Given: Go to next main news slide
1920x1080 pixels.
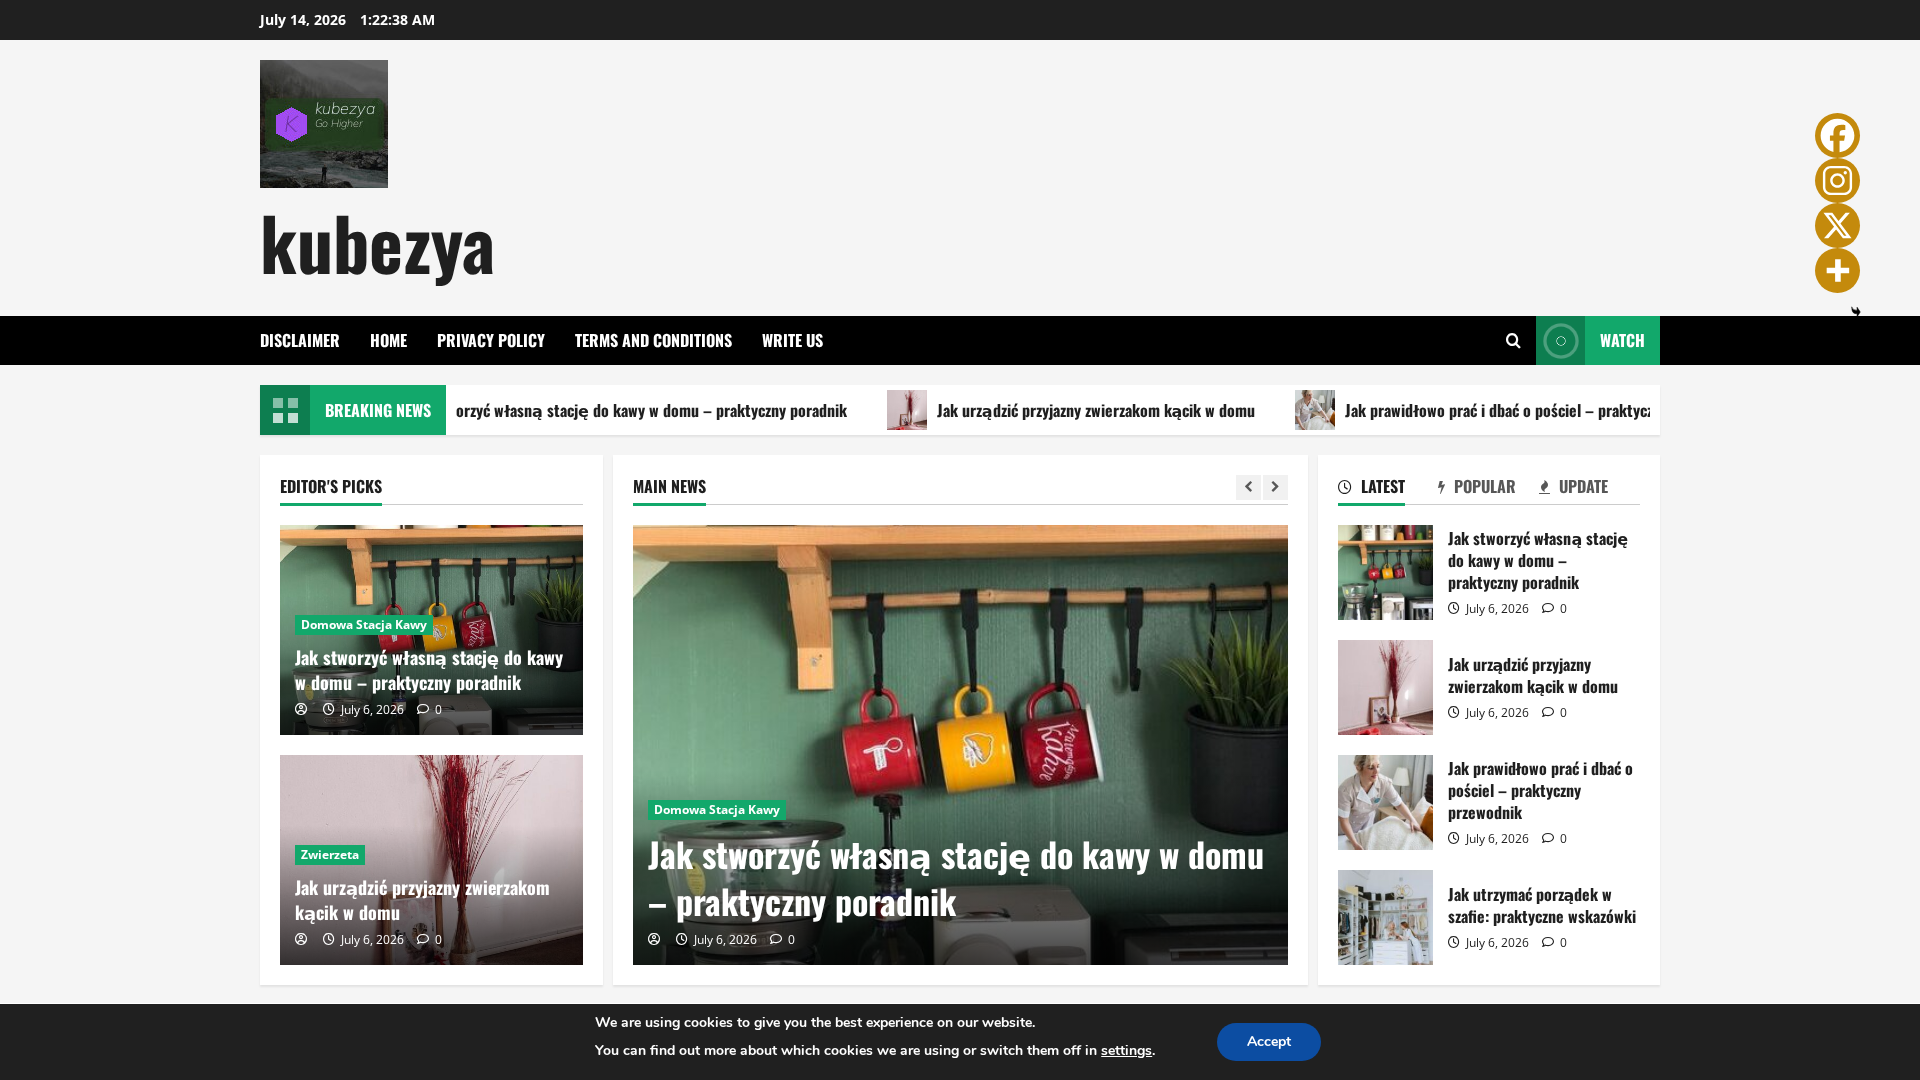Looking at the screenshot, I should point(1275,487).
